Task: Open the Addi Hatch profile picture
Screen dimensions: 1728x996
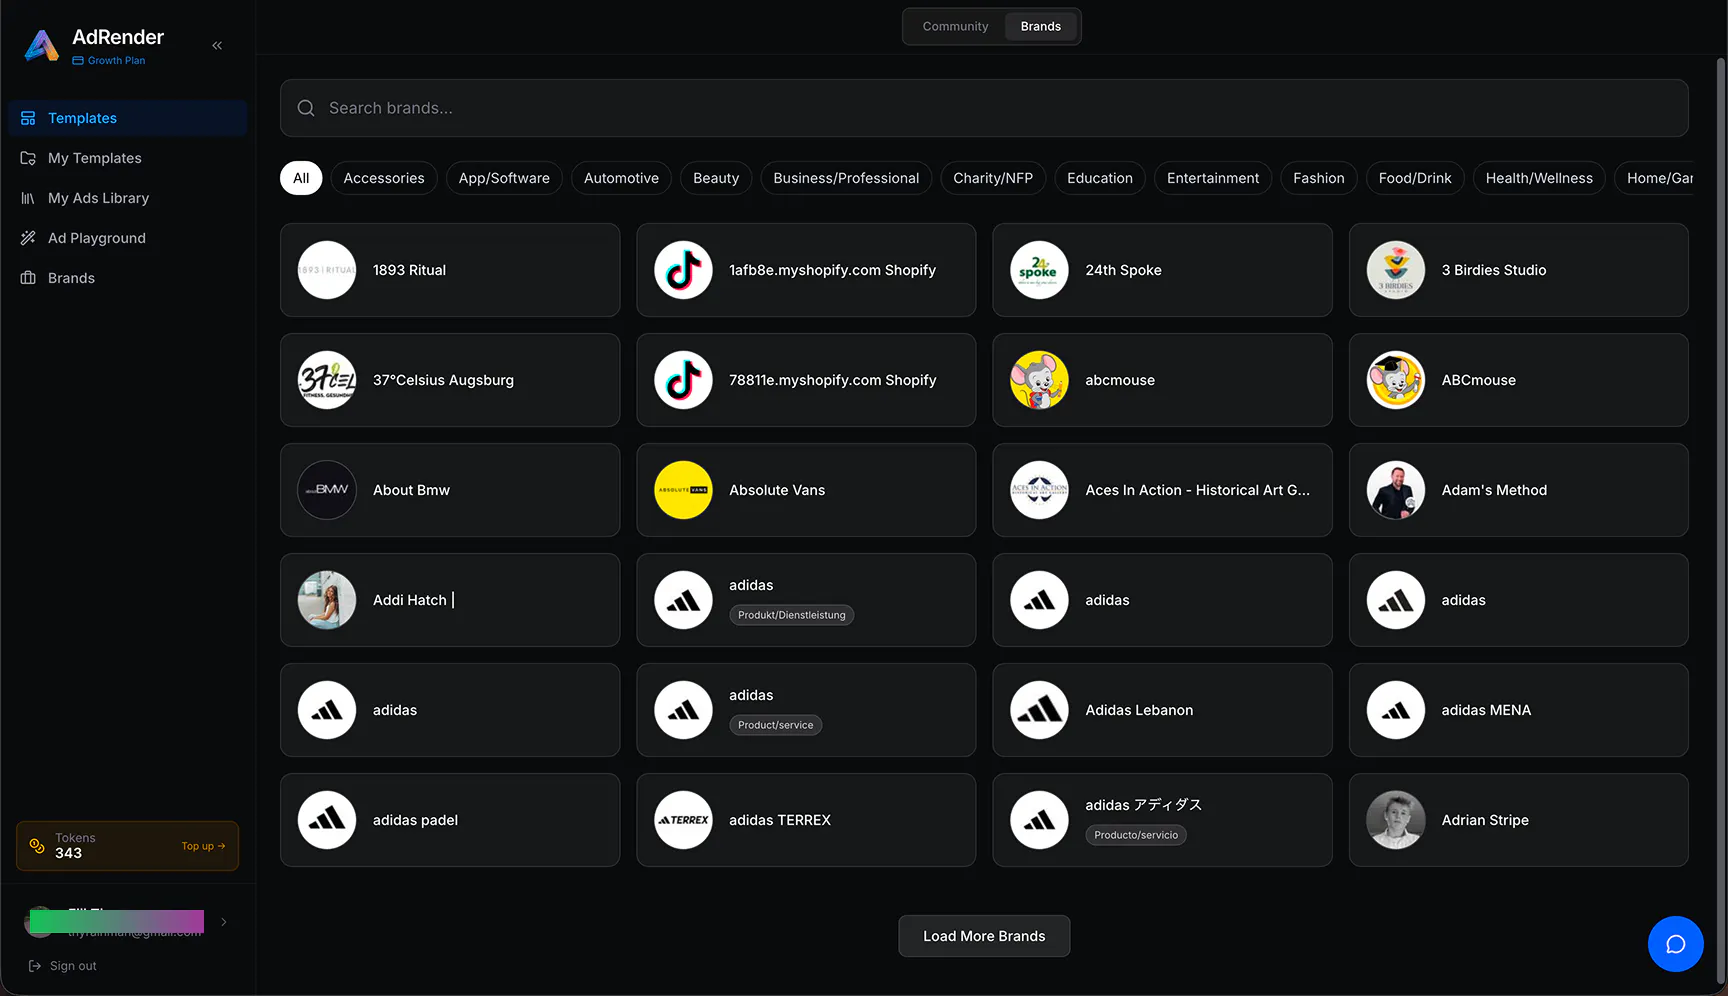Action: click(x=327, y=600)
